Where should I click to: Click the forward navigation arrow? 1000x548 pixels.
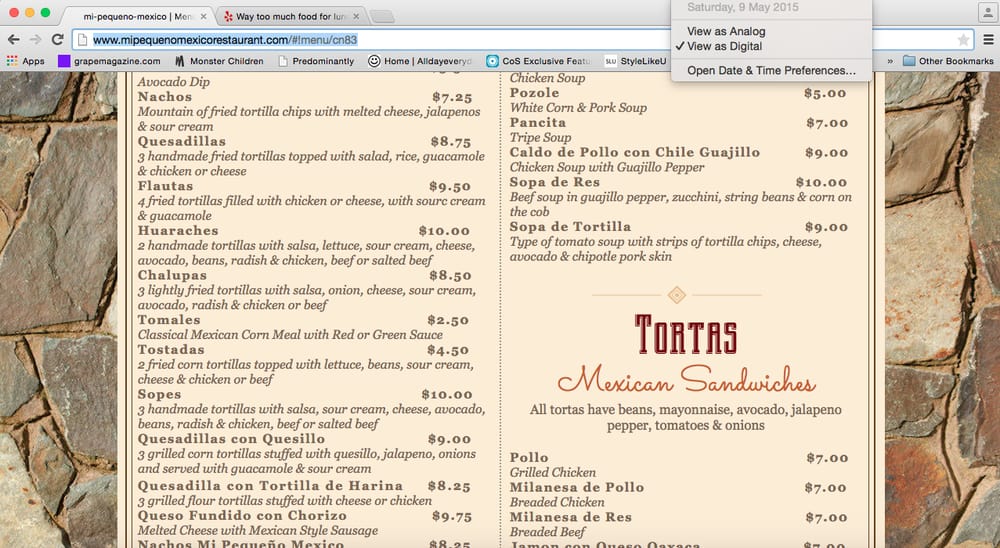point(35,40)
